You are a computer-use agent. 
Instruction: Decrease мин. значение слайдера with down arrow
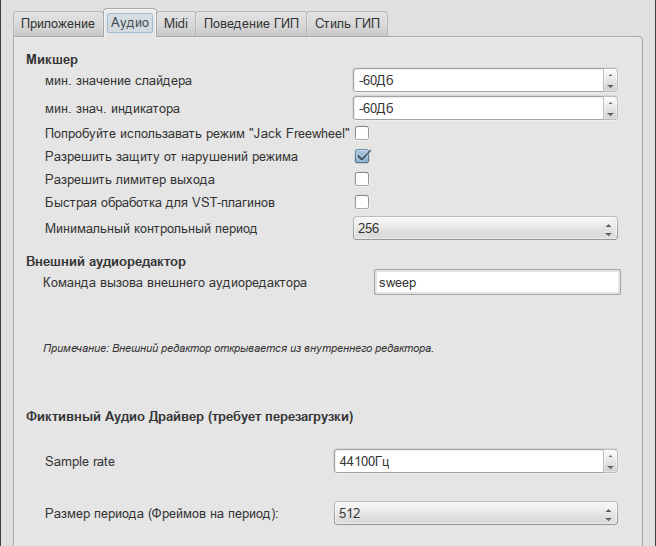(610, 86)
